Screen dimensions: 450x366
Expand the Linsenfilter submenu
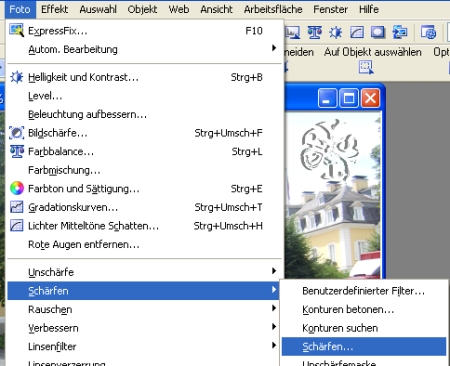coord(144,346)
